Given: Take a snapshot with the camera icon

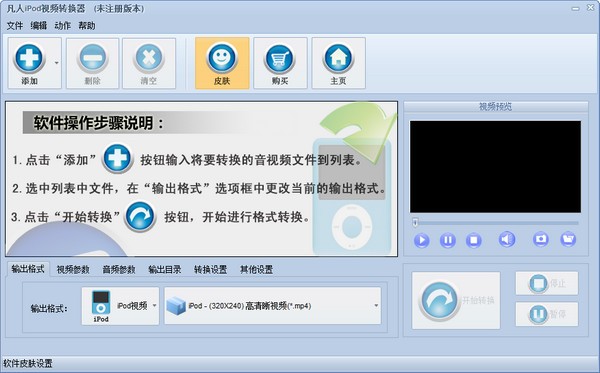Looking at the screenshot, I should point(540,239).
